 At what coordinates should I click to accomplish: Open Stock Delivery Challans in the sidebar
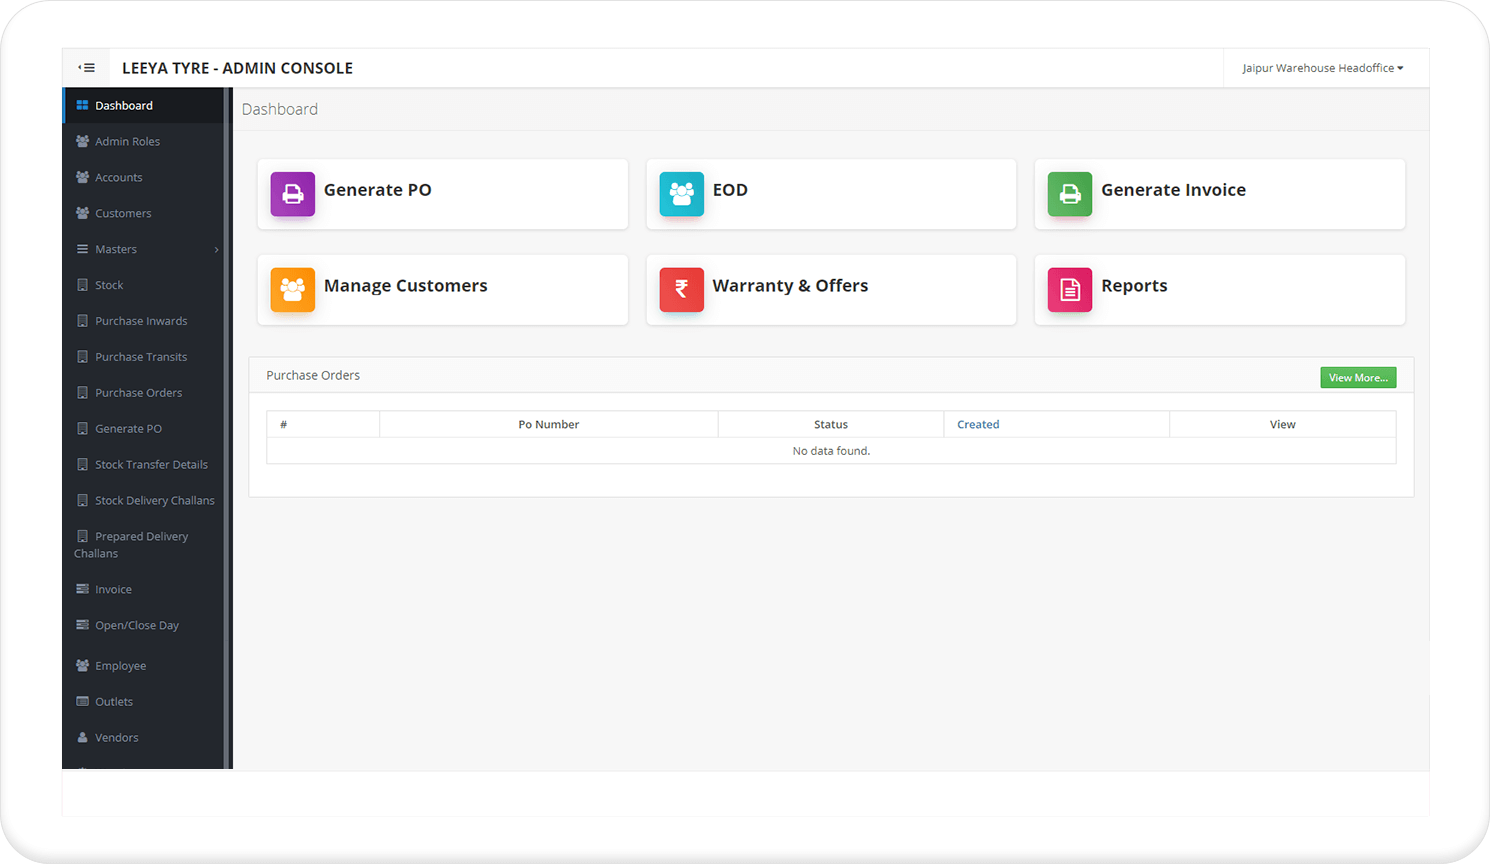coord(144,501)
